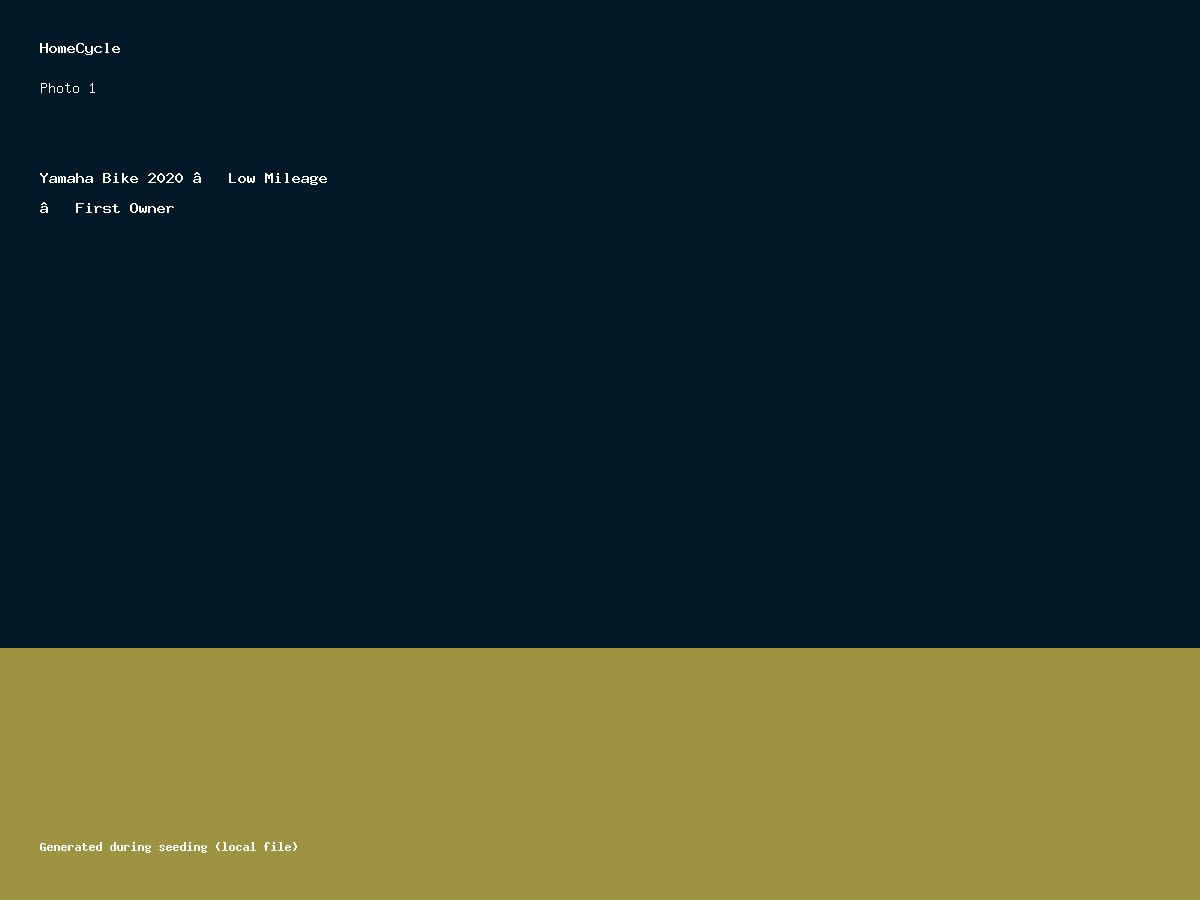Screen dimensions: 1200x900
Task: Click the word Low in the heading
Action: (241, 178)
